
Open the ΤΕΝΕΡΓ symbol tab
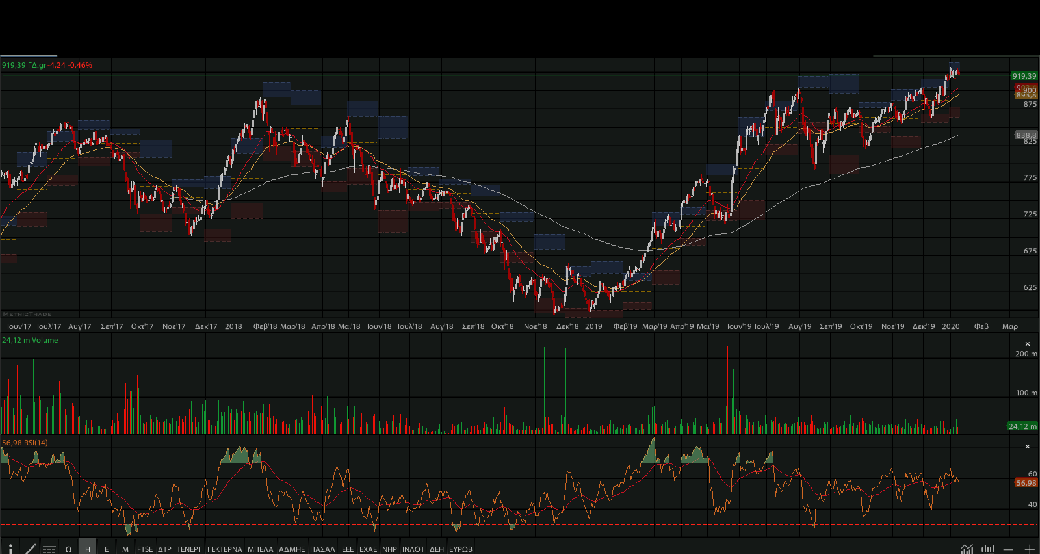point(189,548)
